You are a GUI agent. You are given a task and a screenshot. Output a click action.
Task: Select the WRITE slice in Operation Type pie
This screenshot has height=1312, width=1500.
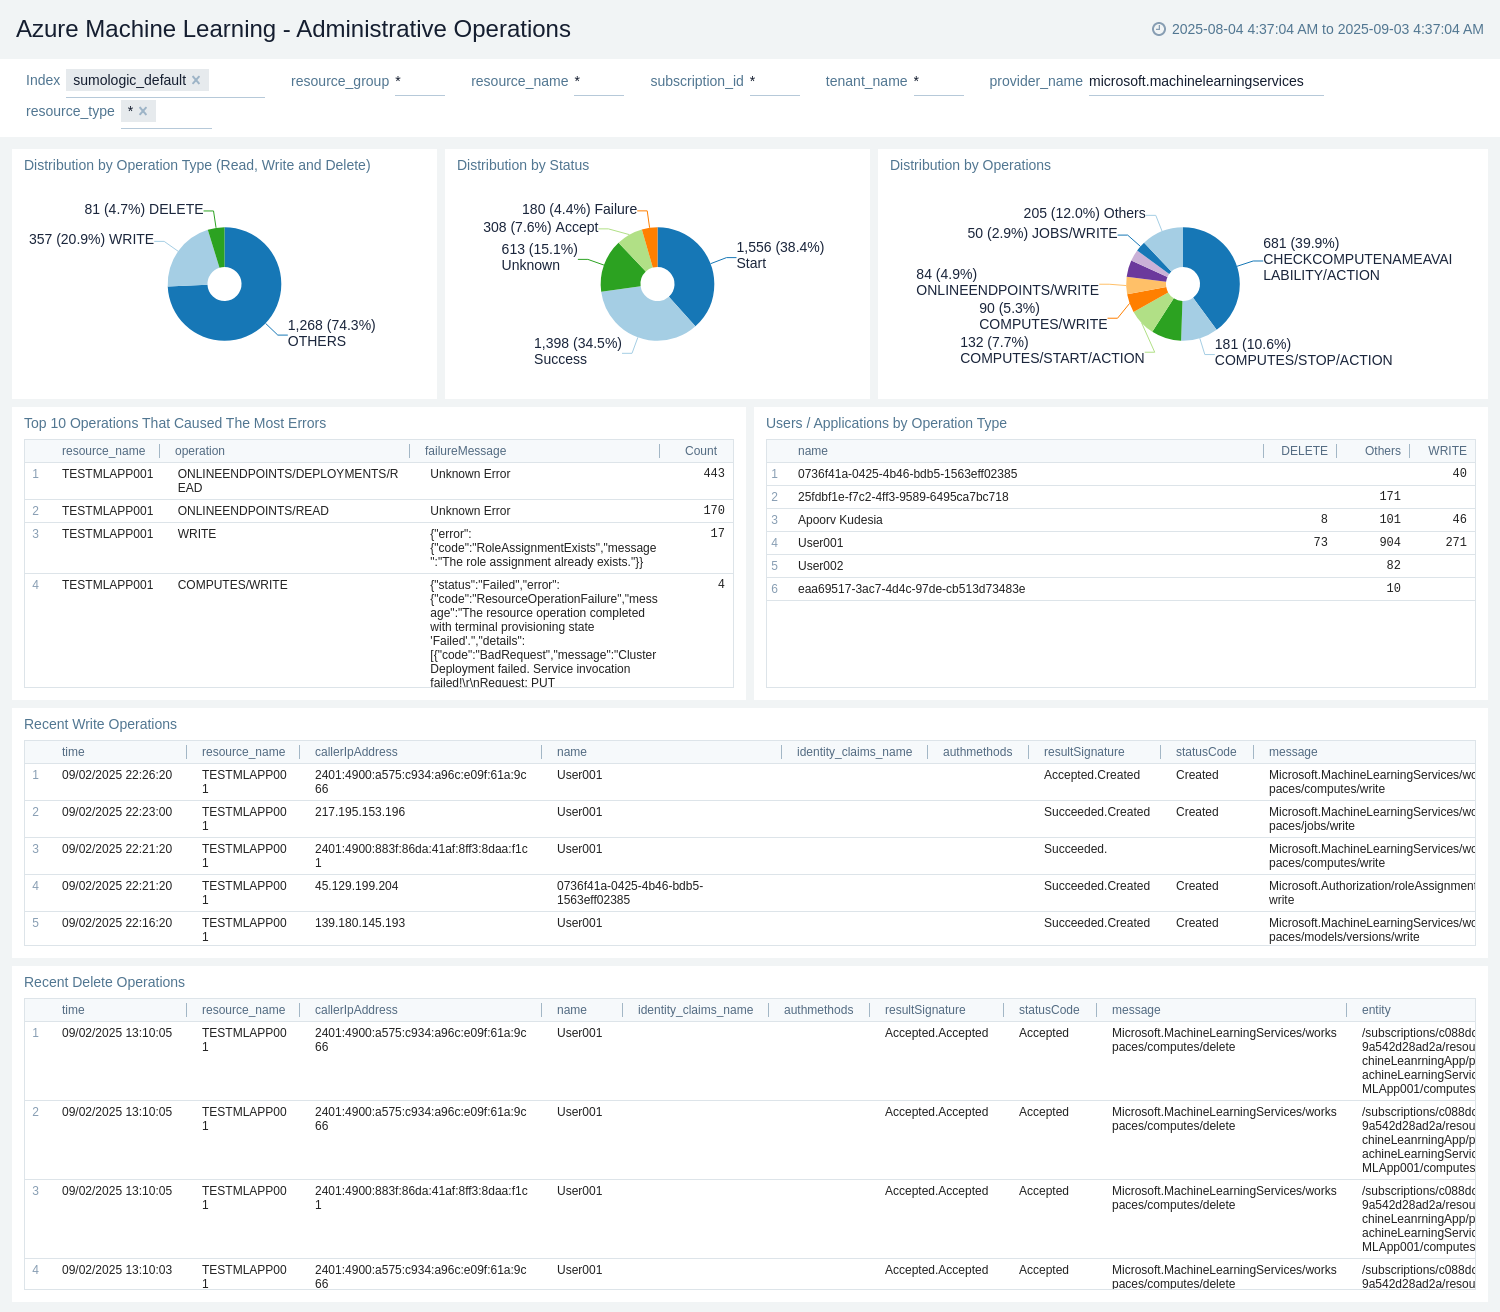tap(190, 260)
